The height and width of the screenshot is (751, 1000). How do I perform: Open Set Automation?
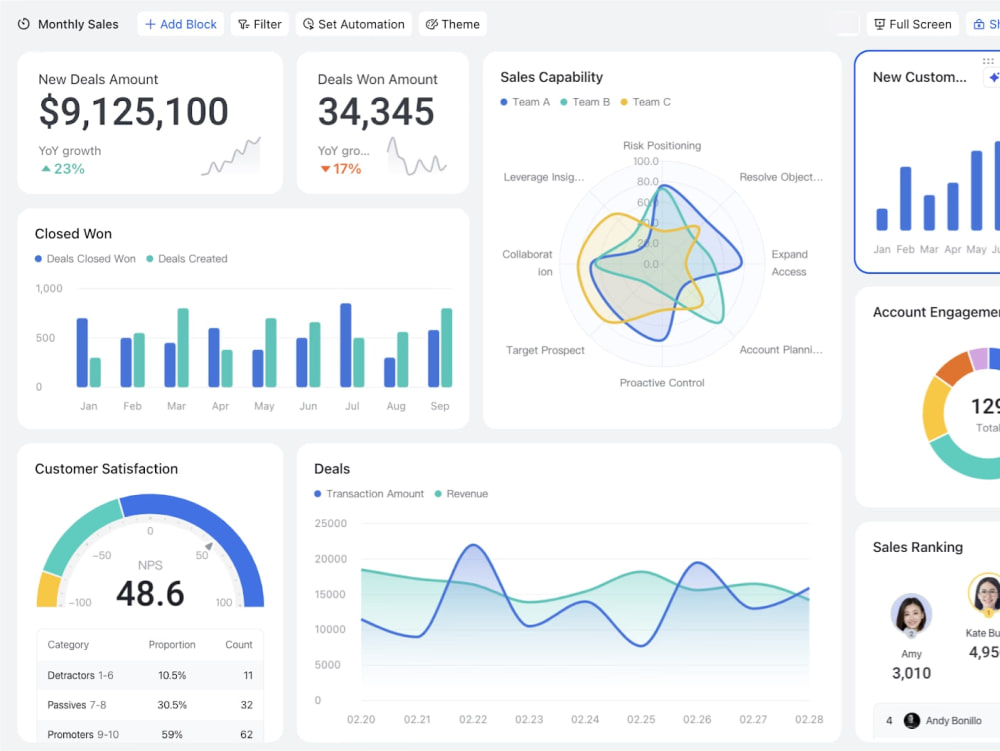pyautogui.click(x=353, y=24)
